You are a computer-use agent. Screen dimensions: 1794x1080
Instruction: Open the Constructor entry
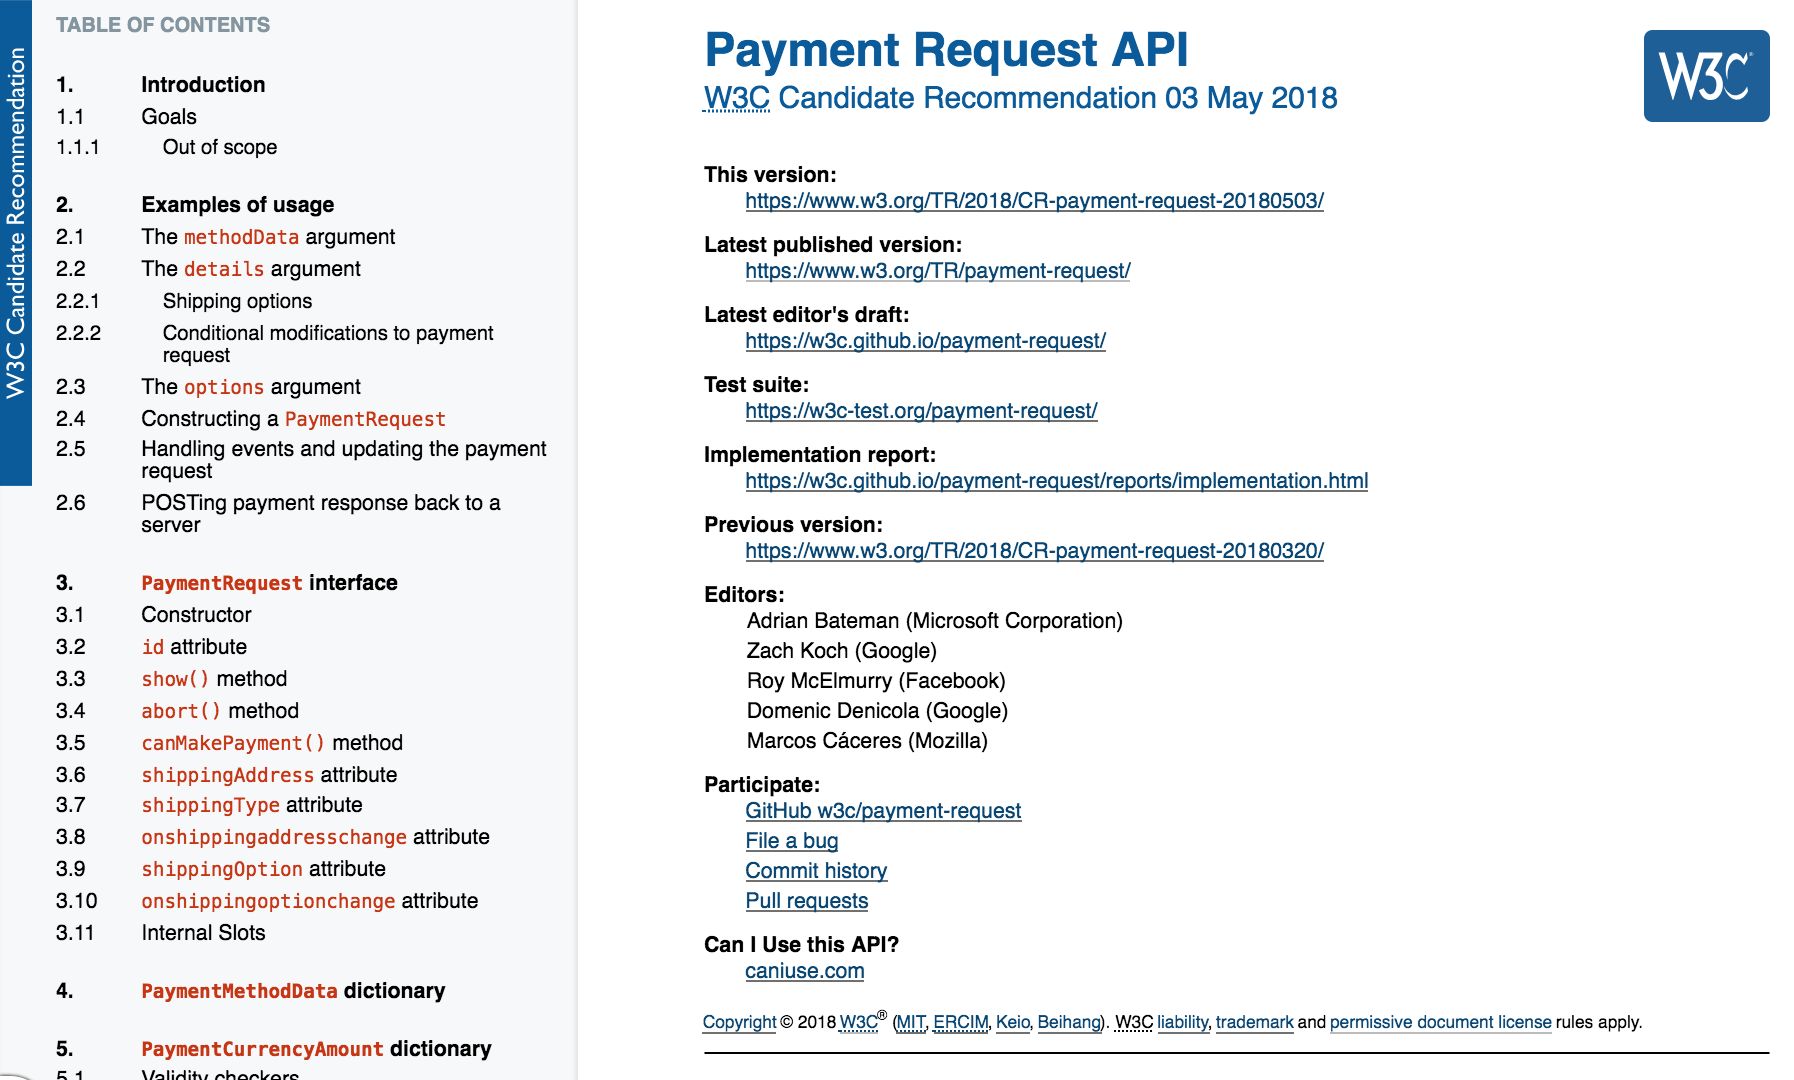tap(196, 615)
